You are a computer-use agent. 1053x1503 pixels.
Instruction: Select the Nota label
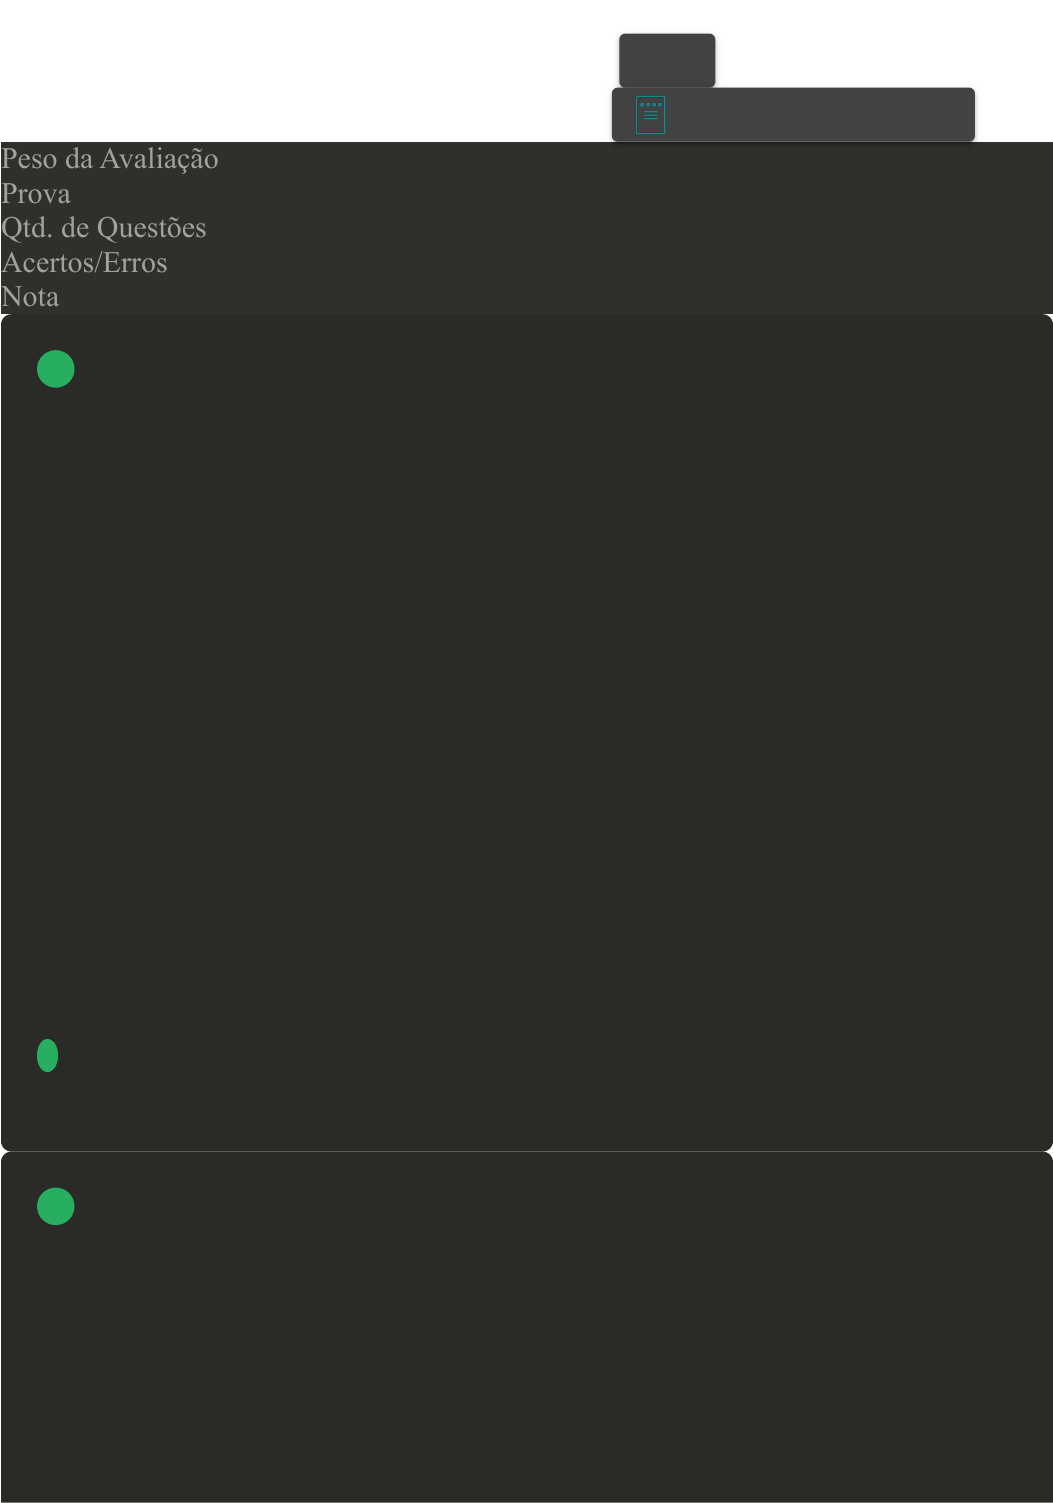pyautogui.click(x=30, y=297)
